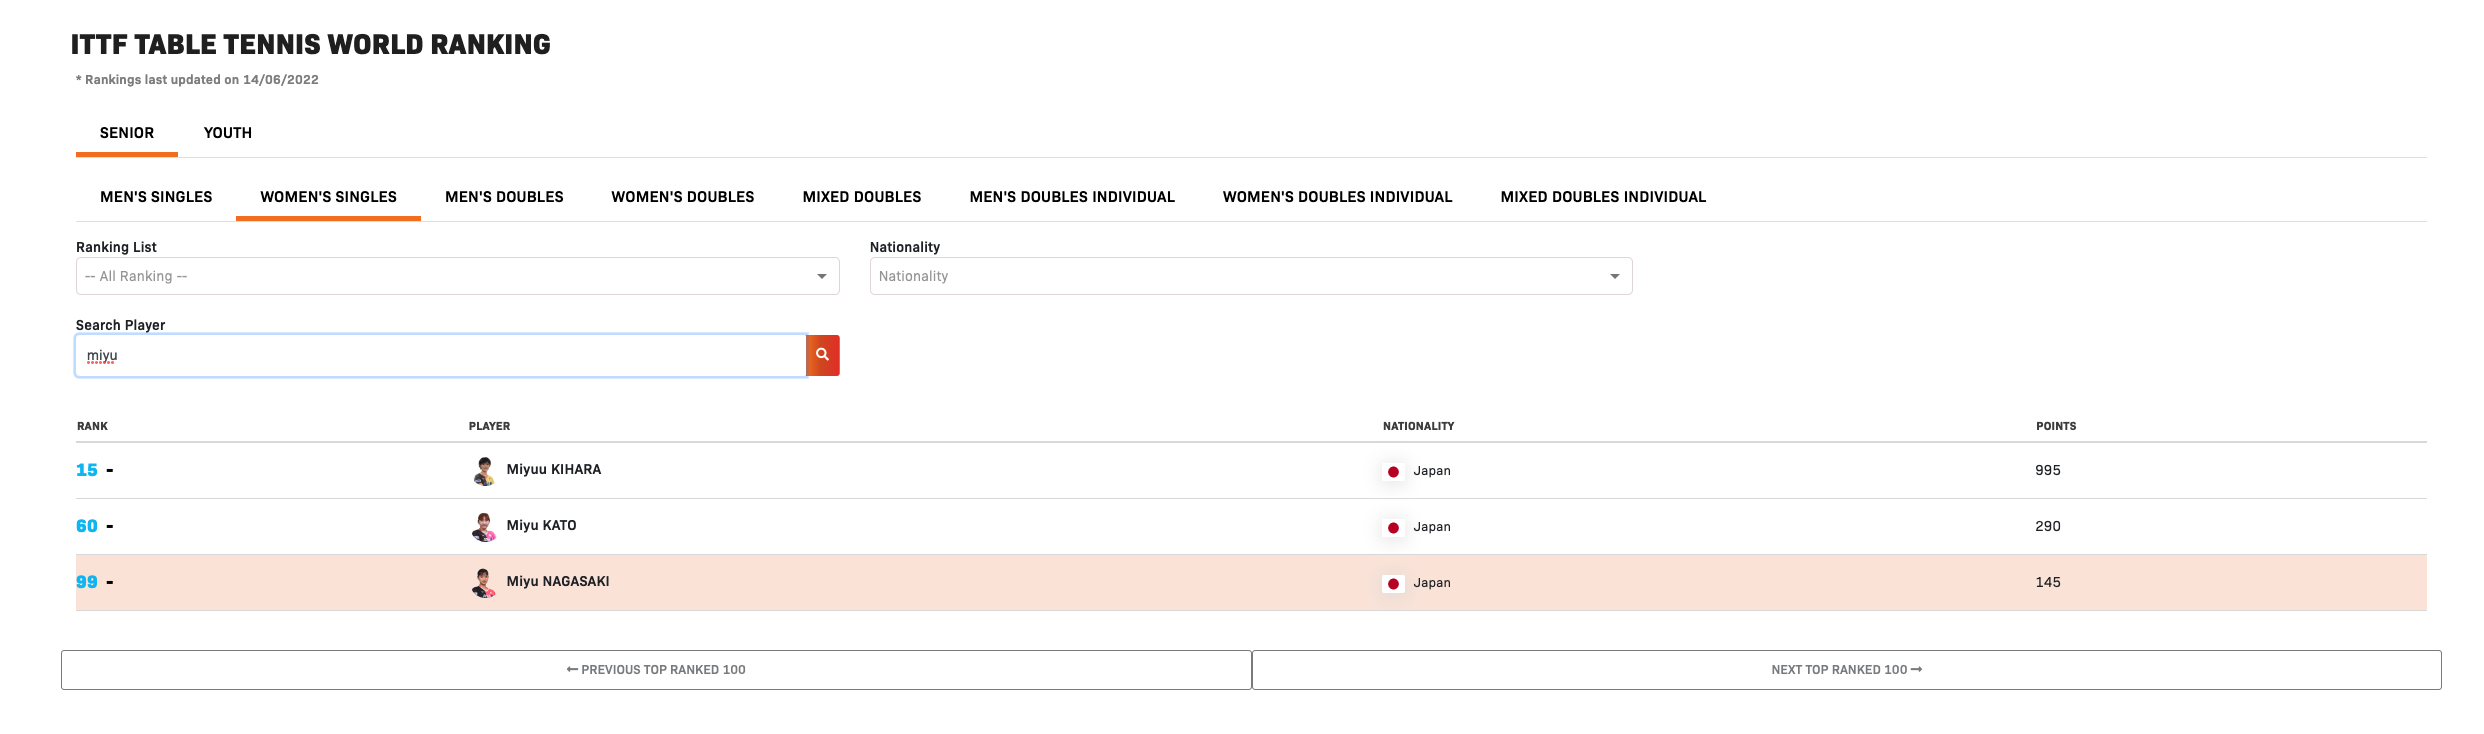
Task: Switch to the Youth tab
Action: (228, 133)
